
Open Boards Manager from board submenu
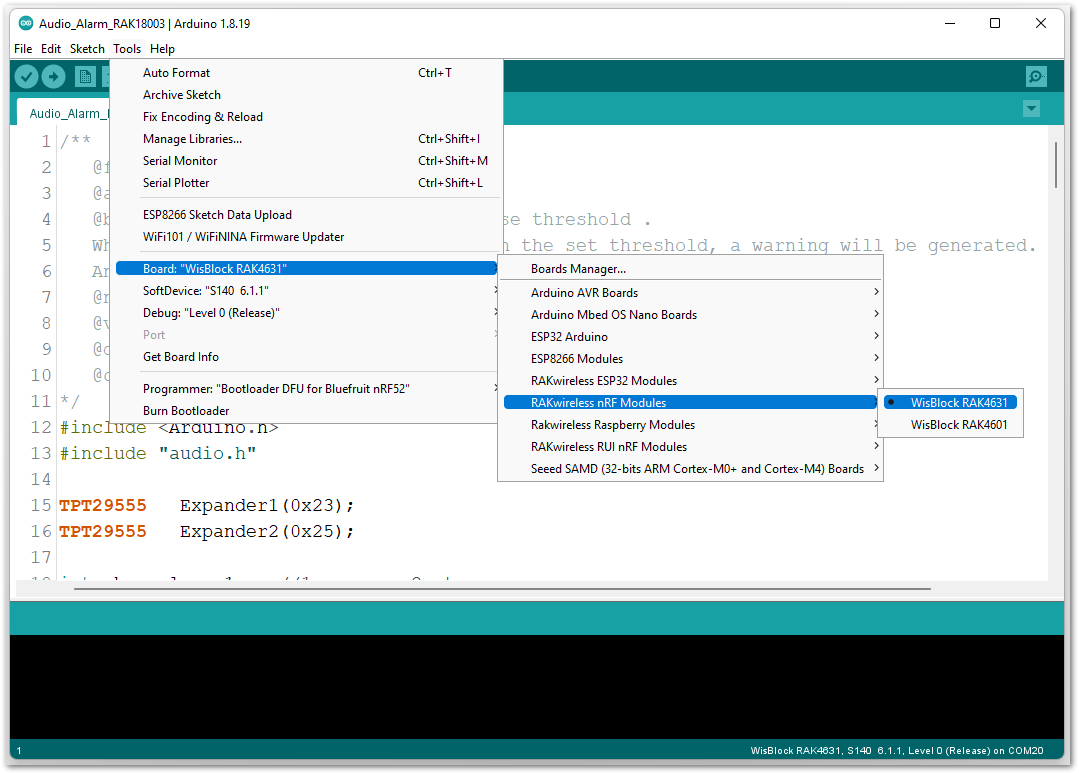point(578,269)
